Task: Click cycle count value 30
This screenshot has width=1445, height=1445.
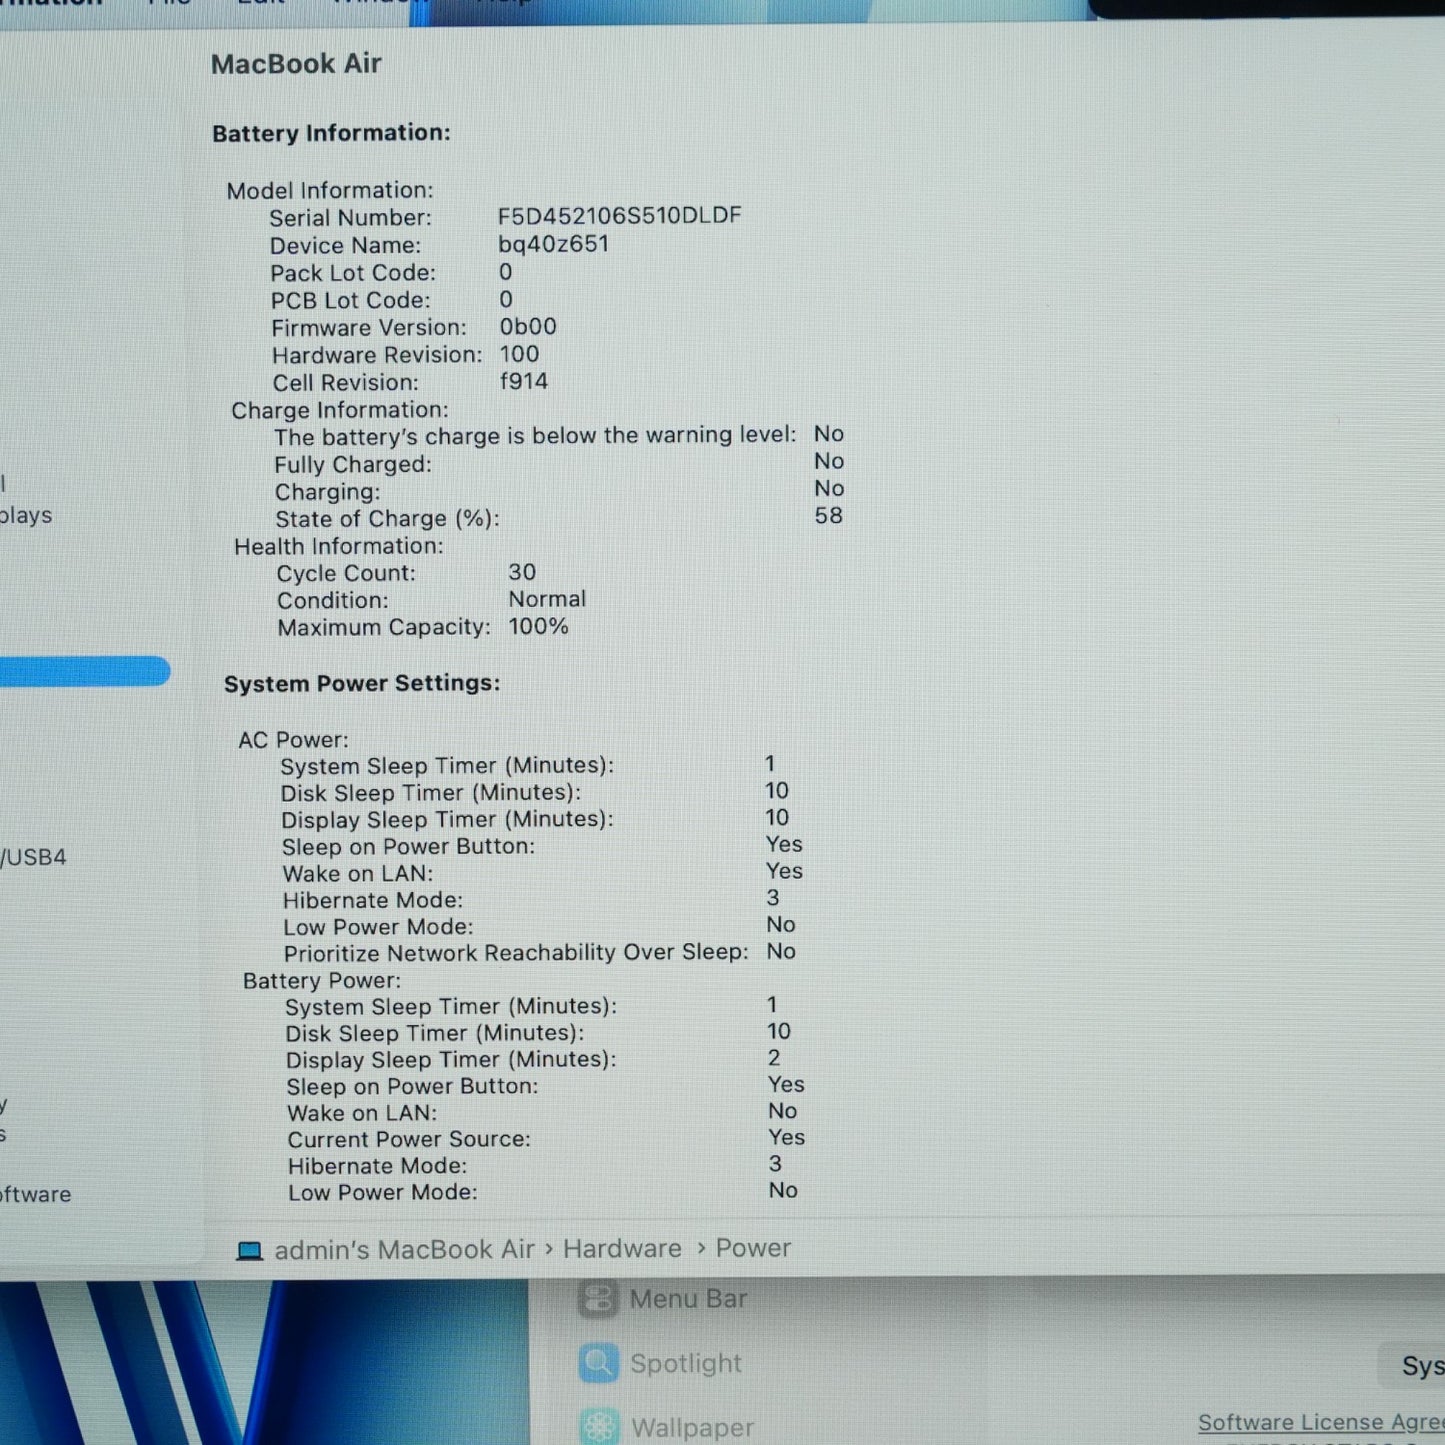Action: [x=522, y=572]
